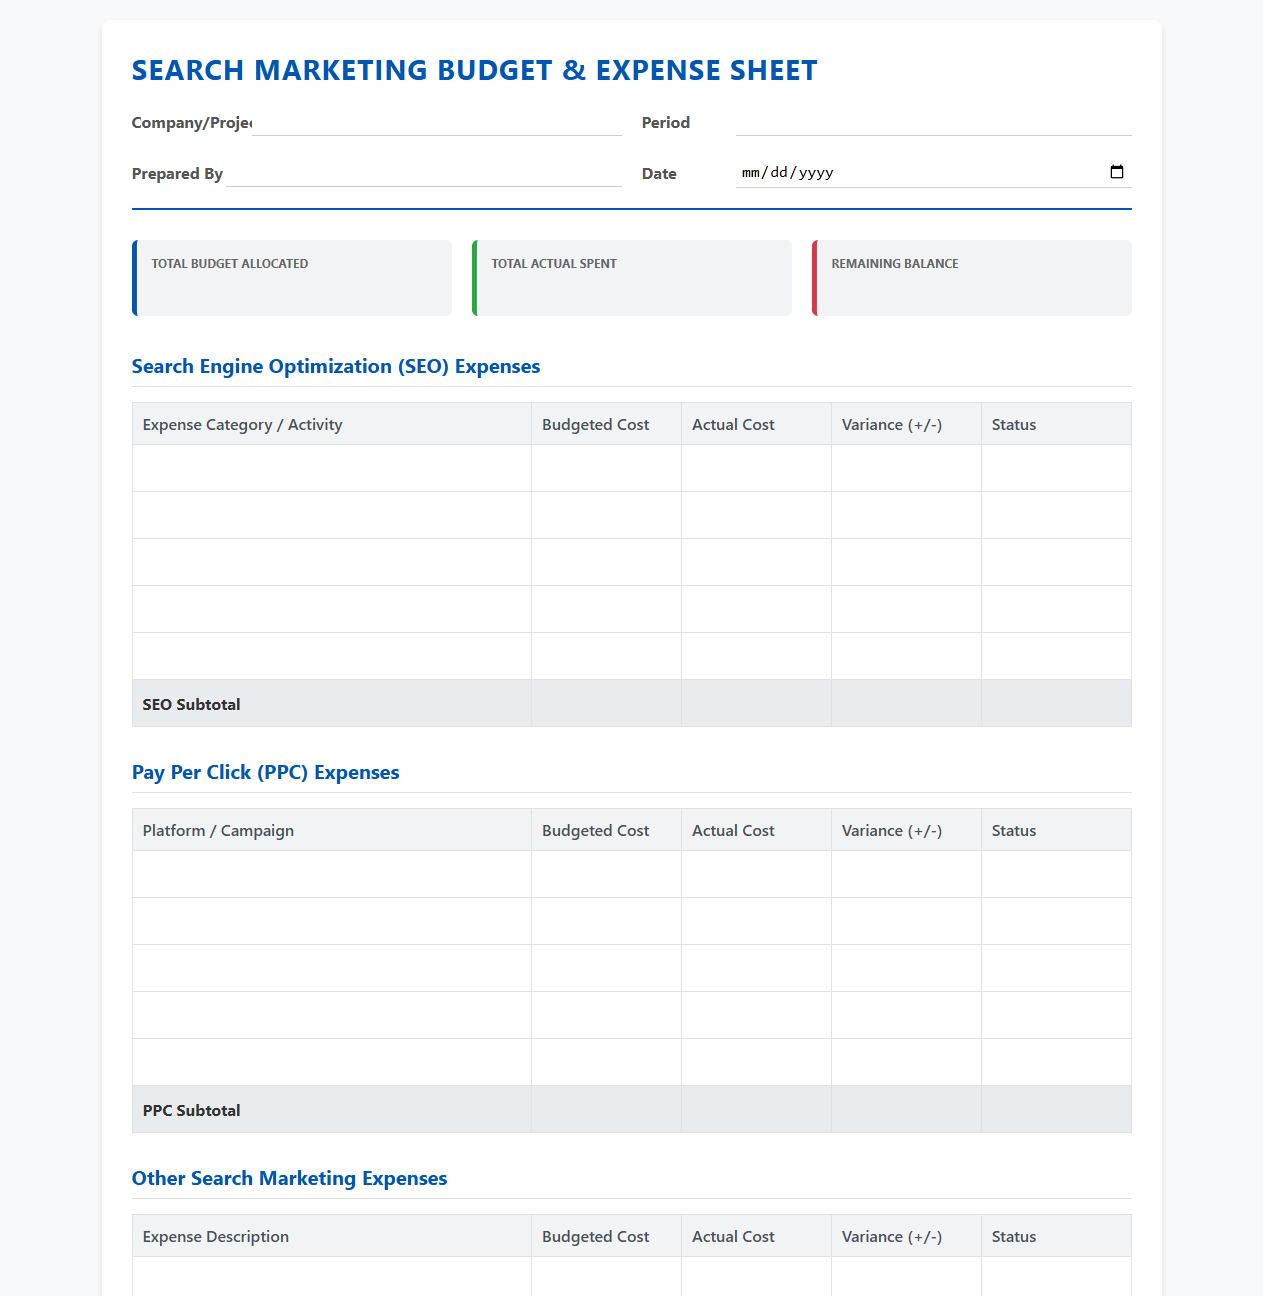1263x1296 pixels.
Task: Click the Pay Per Click (PPC) Expenses heading
Action: pos(266,772)
